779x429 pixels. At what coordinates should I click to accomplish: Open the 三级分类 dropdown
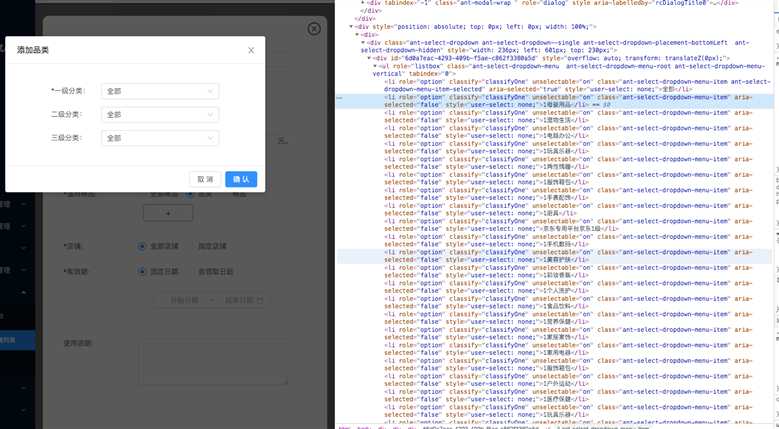(x=160, y=138)
